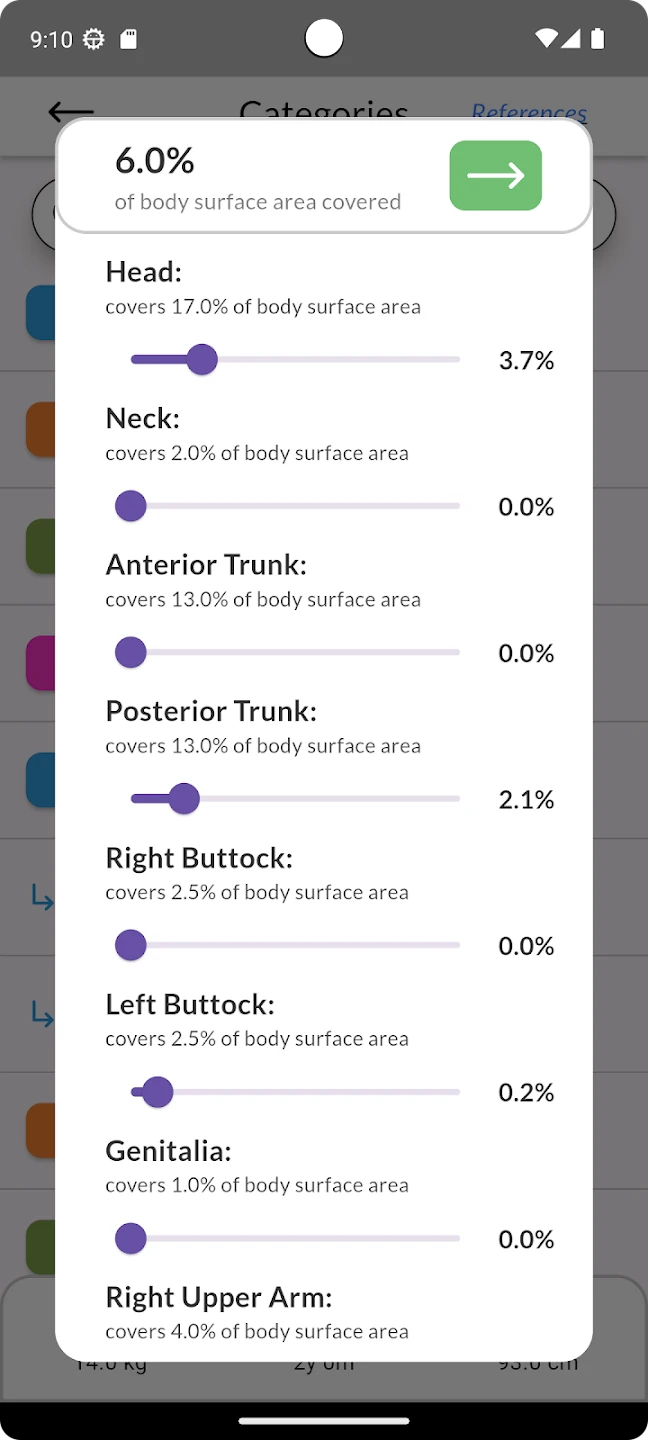Click the battery status icon
This screenshot has height=1440, width=648.
coord(598,39)
